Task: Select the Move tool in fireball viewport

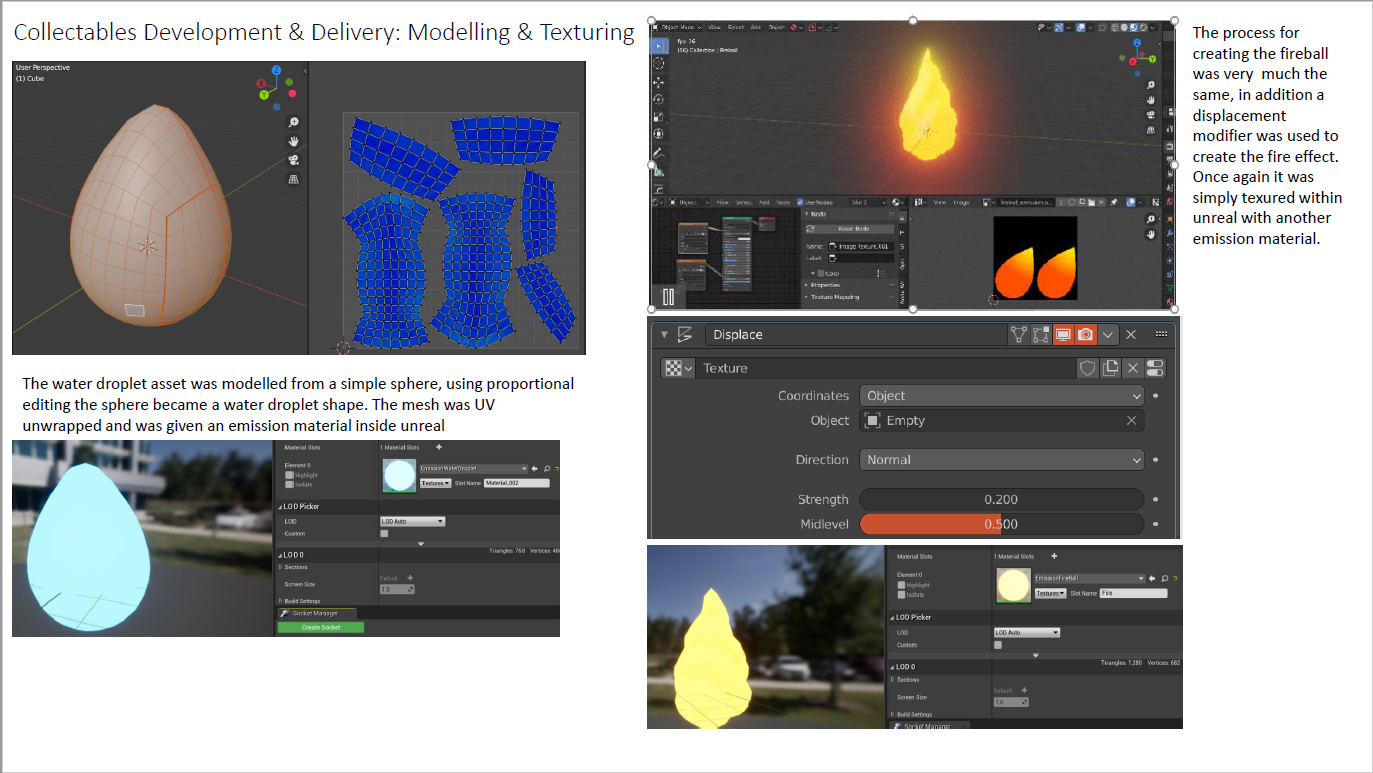Action: (658, 82)
